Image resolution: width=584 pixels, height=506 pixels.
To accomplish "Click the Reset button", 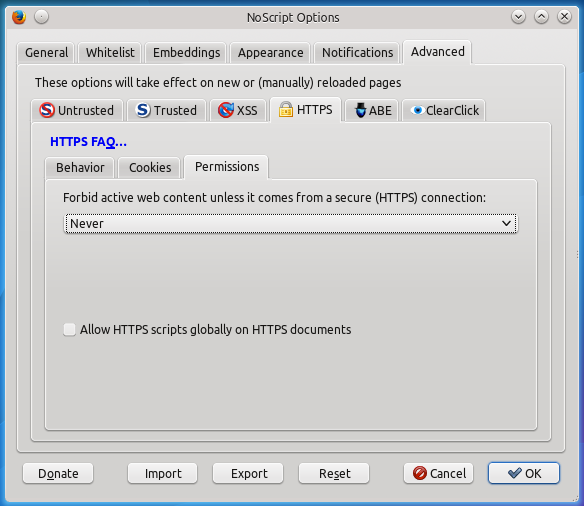I will [334, 473].
